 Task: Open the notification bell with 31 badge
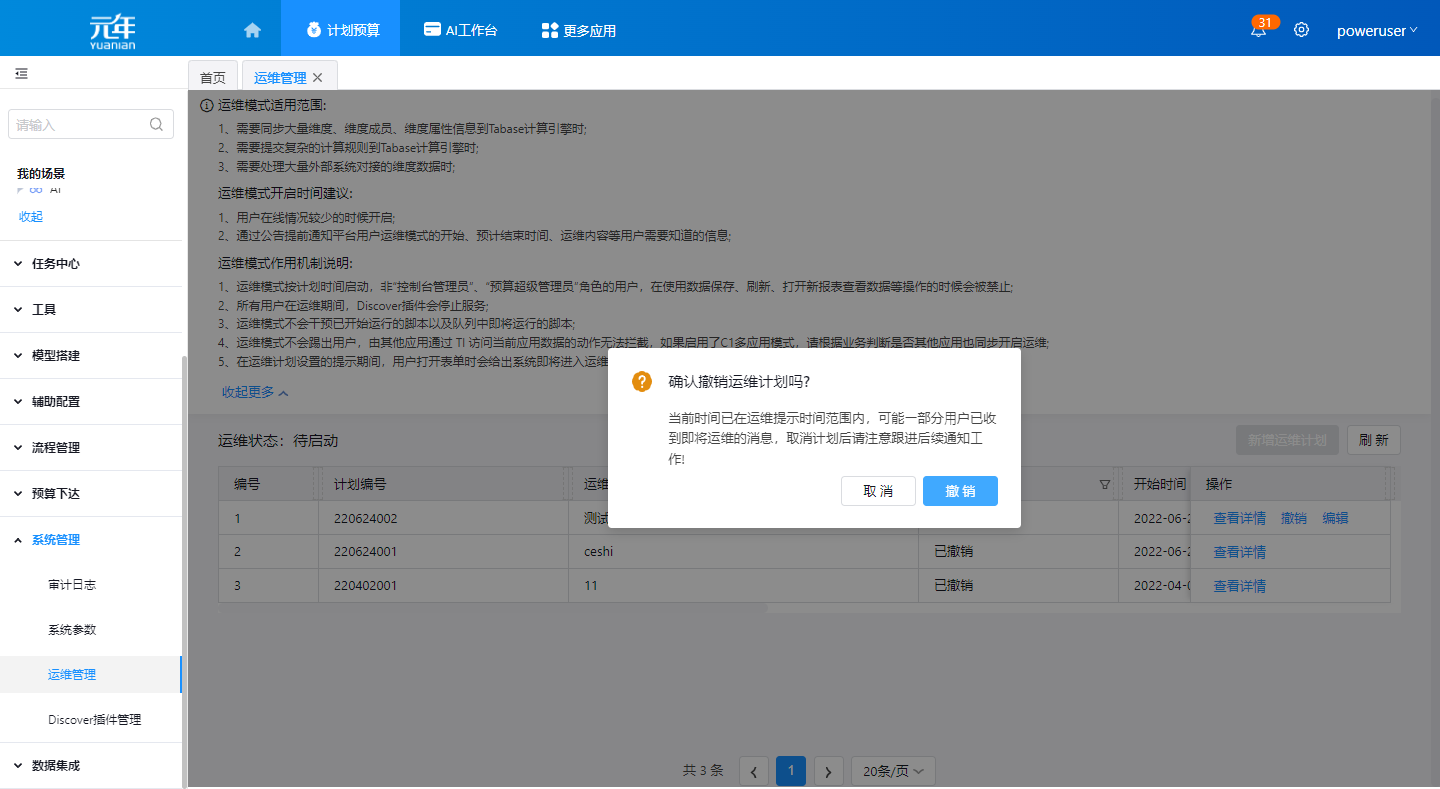click(x=1258, y=30)
